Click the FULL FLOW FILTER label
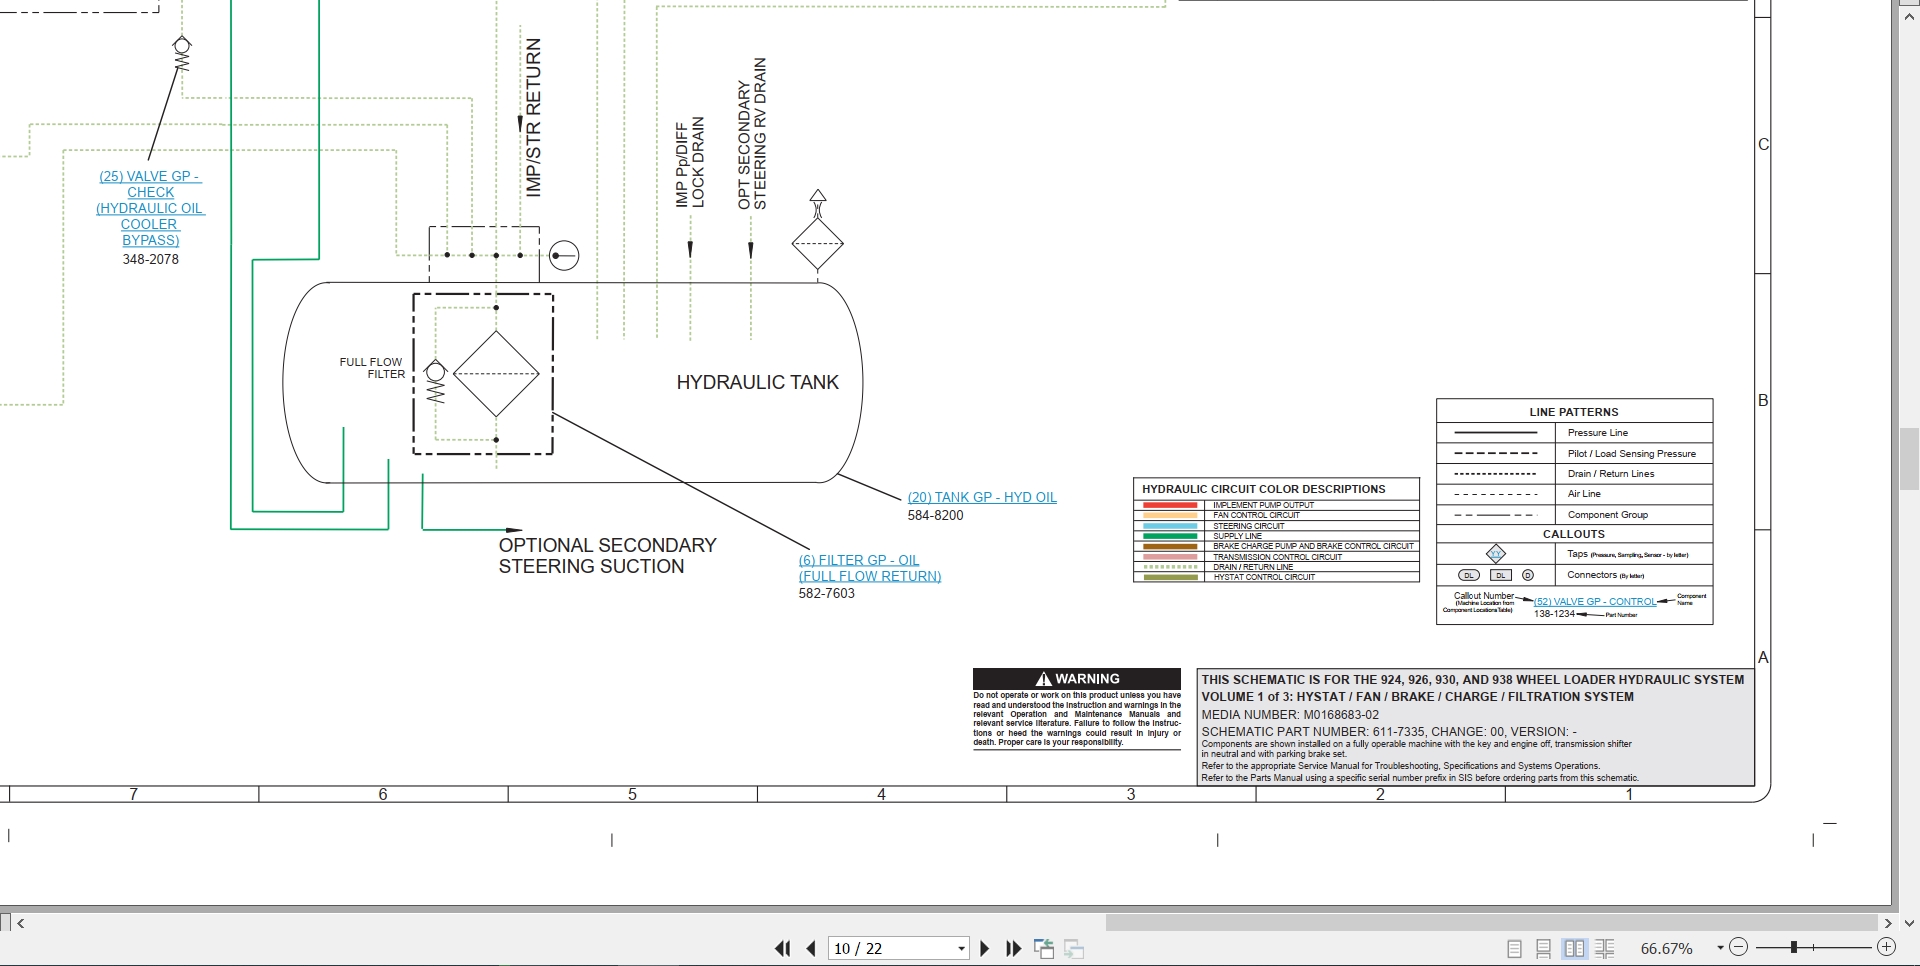The width and height of the screenshot is (1920, 966). coord(372,368)
